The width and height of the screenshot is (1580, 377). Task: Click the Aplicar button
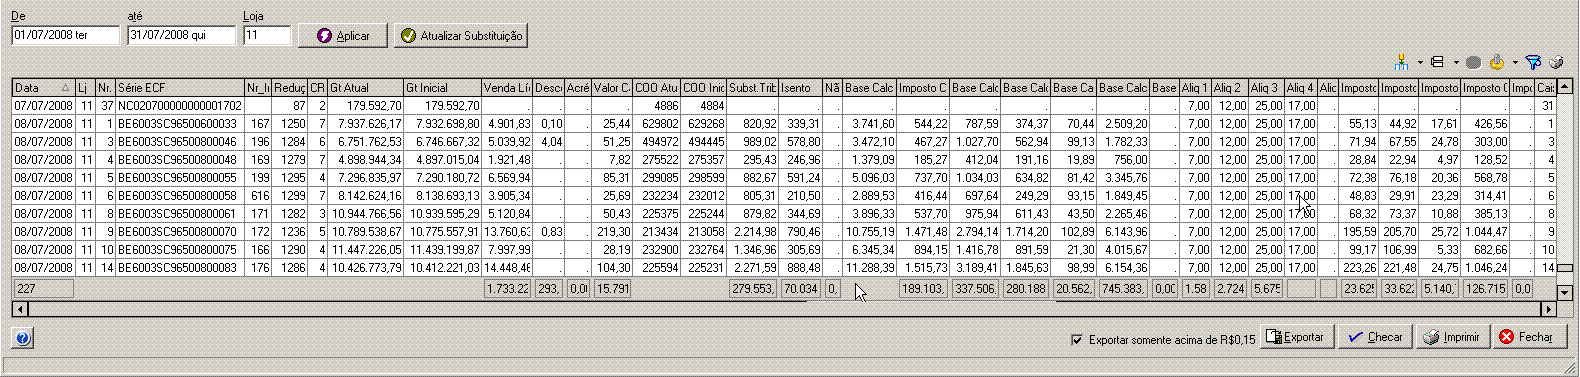(x=343, y=35)
